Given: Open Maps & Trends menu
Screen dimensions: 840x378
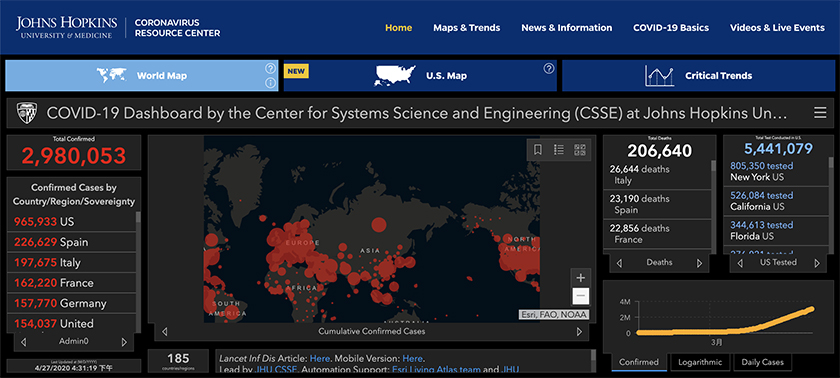Looking at the screenshot, I should pyautogui.click(x=467, y=28).
